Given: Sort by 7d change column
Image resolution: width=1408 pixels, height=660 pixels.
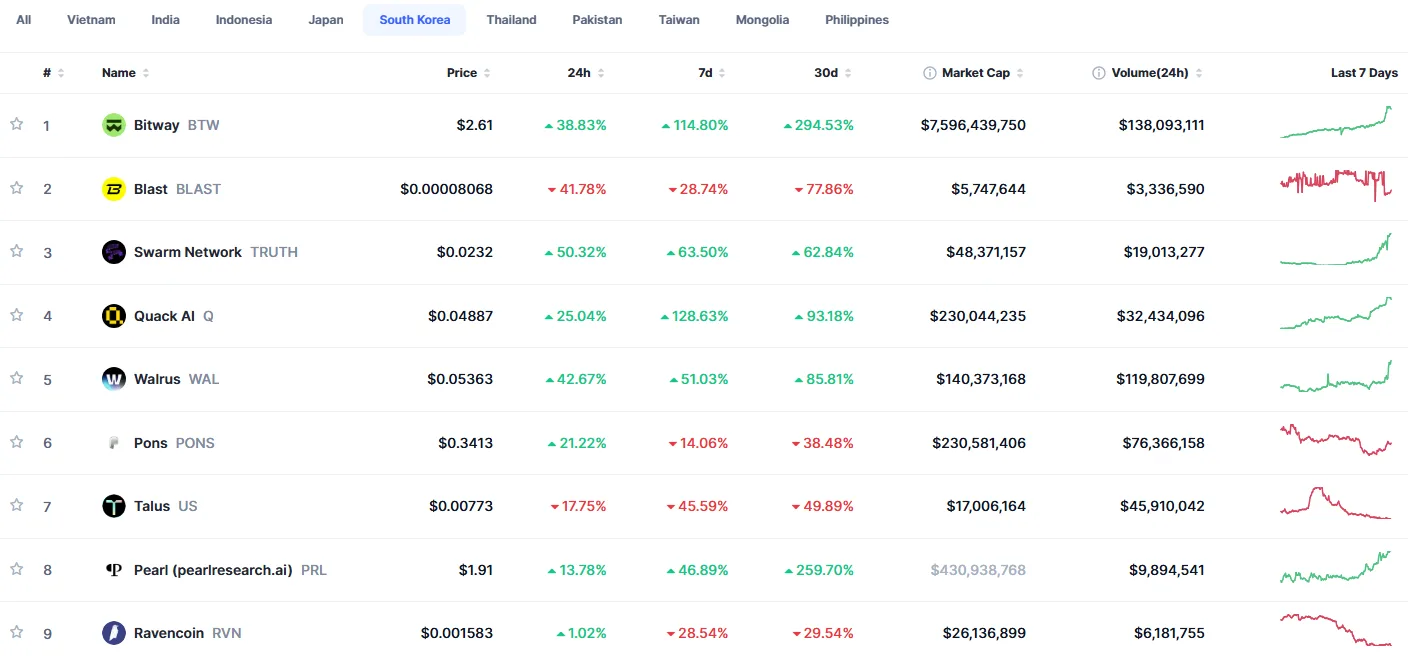Looking at the screenshot, I should 712,73.
